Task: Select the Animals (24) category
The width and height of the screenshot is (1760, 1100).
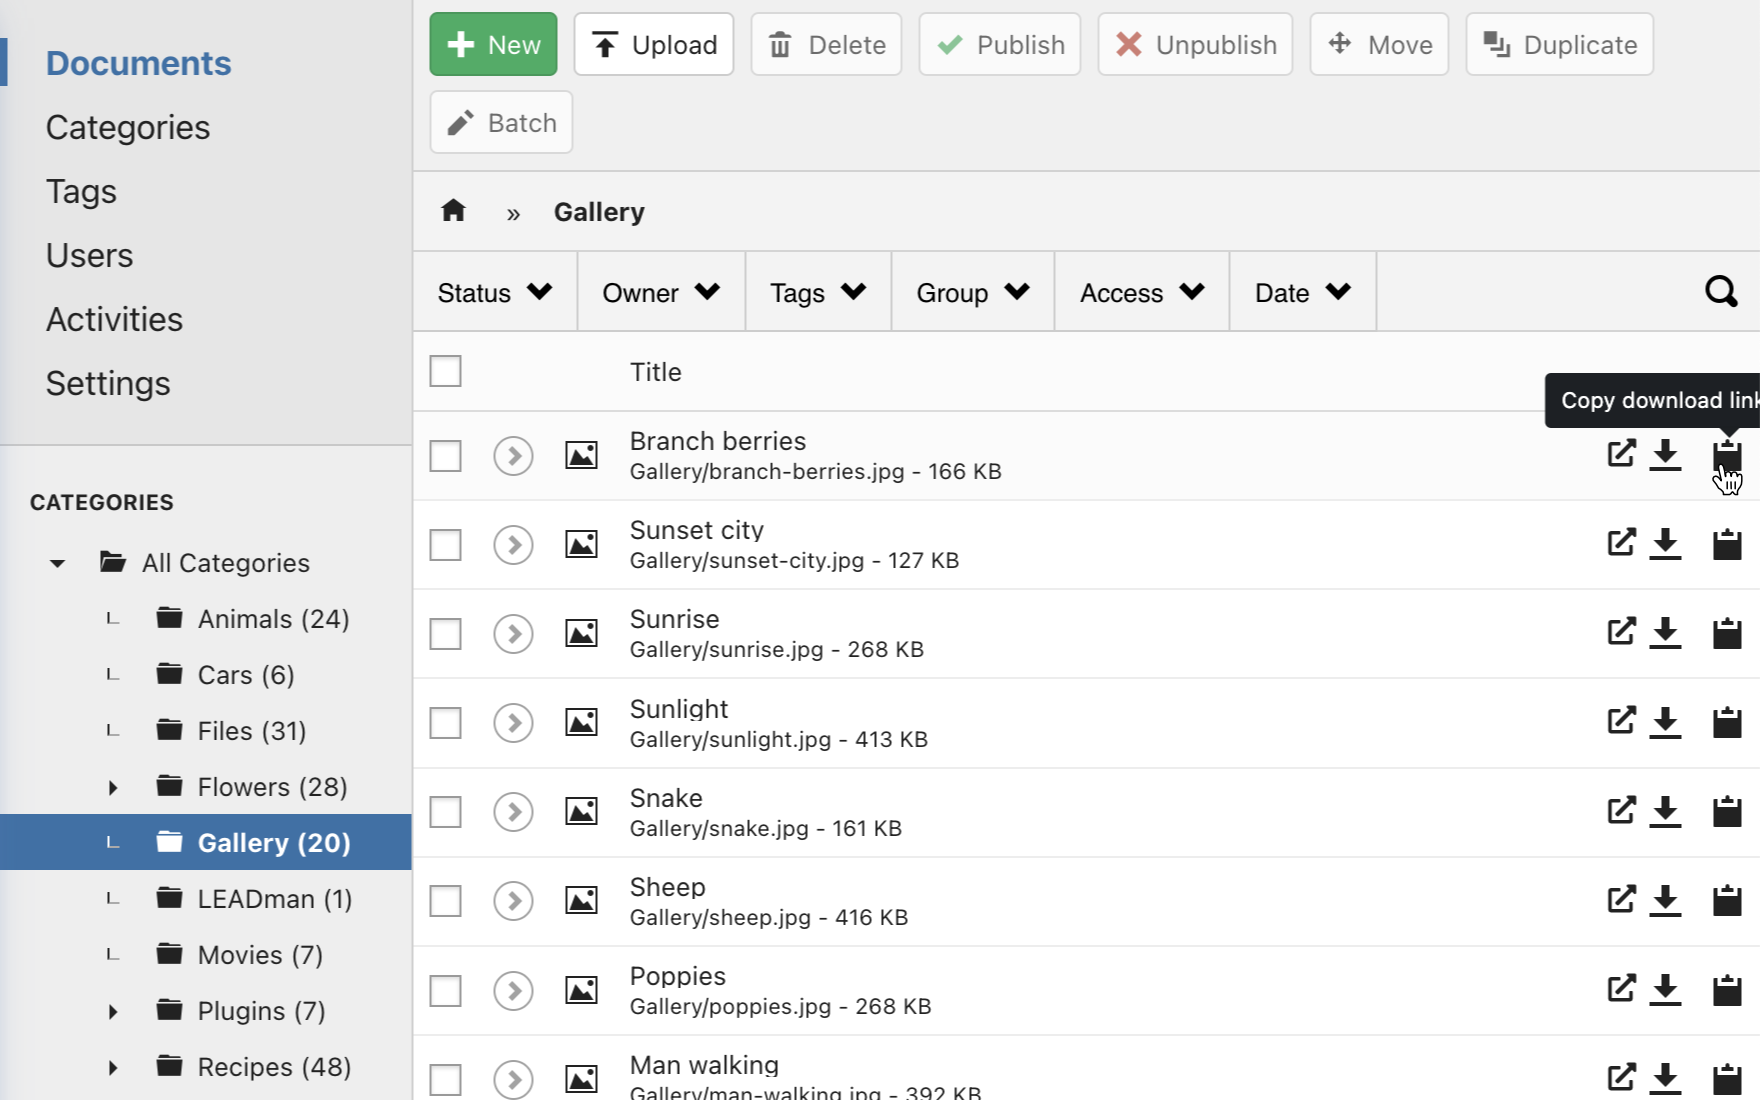Action: pos(272,619)
